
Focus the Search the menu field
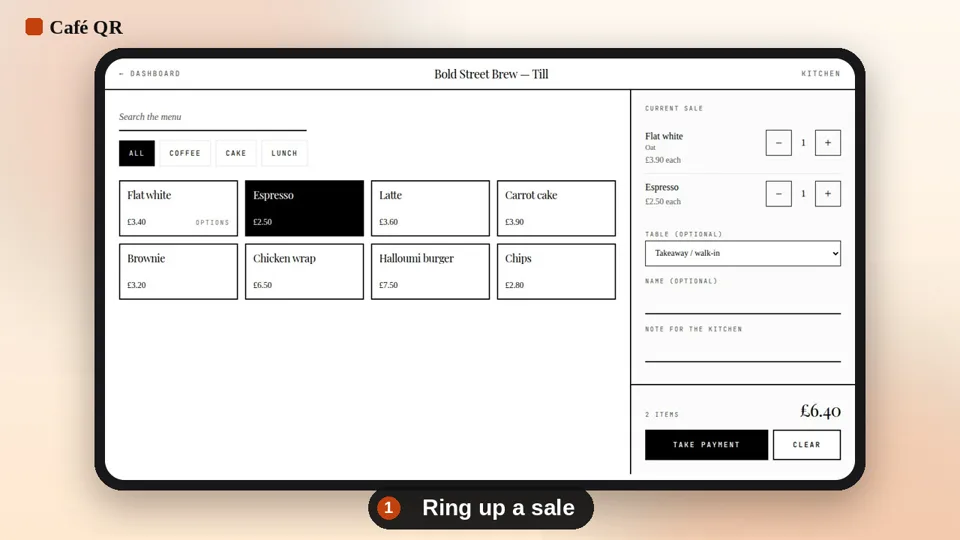[x=212, y=117]
